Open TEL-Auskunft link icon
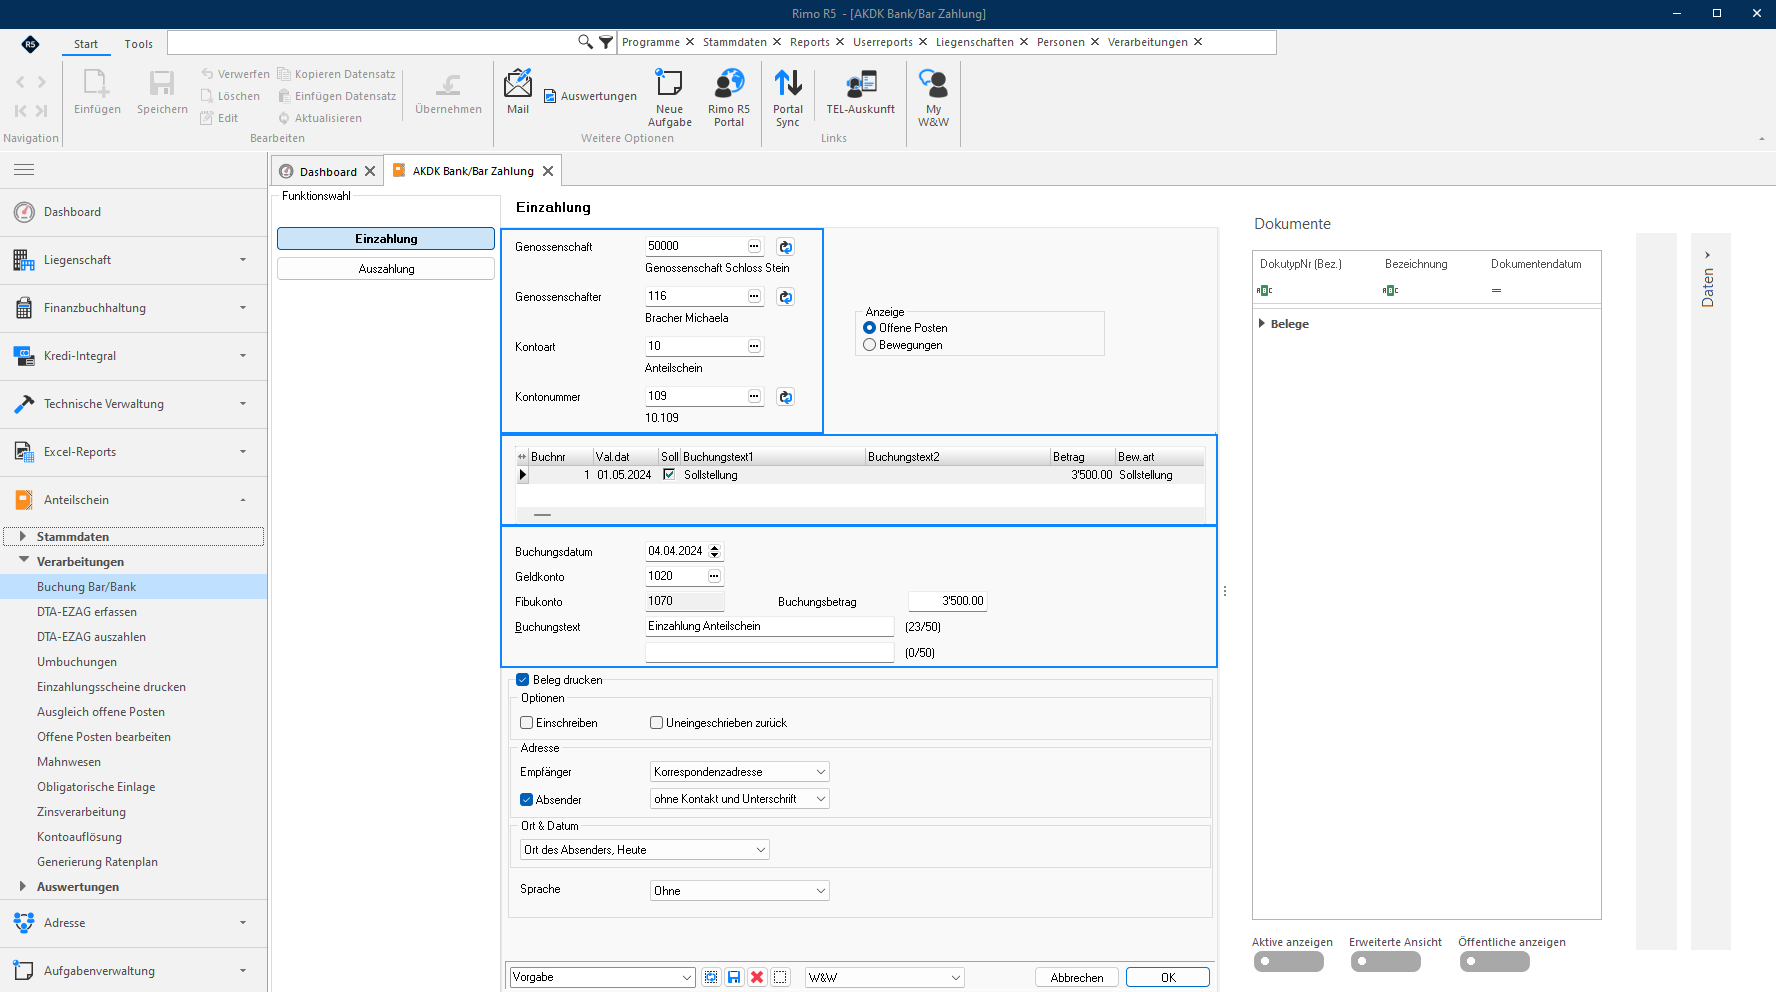The height and width of the screenshot is (992, 1776). [x=861, y=92]
